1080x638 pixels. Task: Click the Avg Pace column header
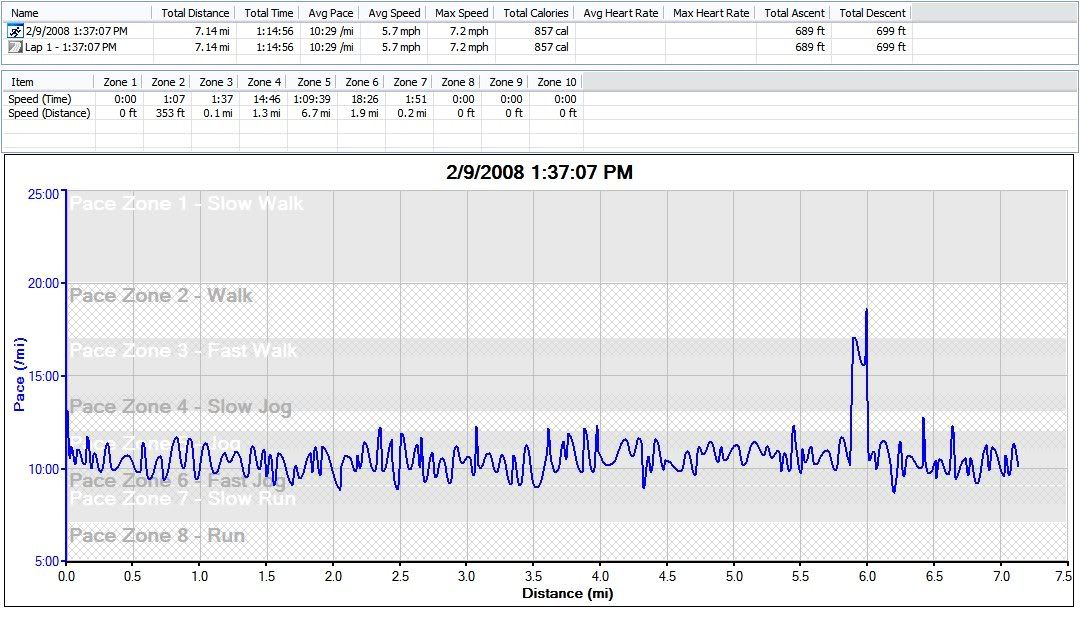pyautogui.click(x=330, y=13)
